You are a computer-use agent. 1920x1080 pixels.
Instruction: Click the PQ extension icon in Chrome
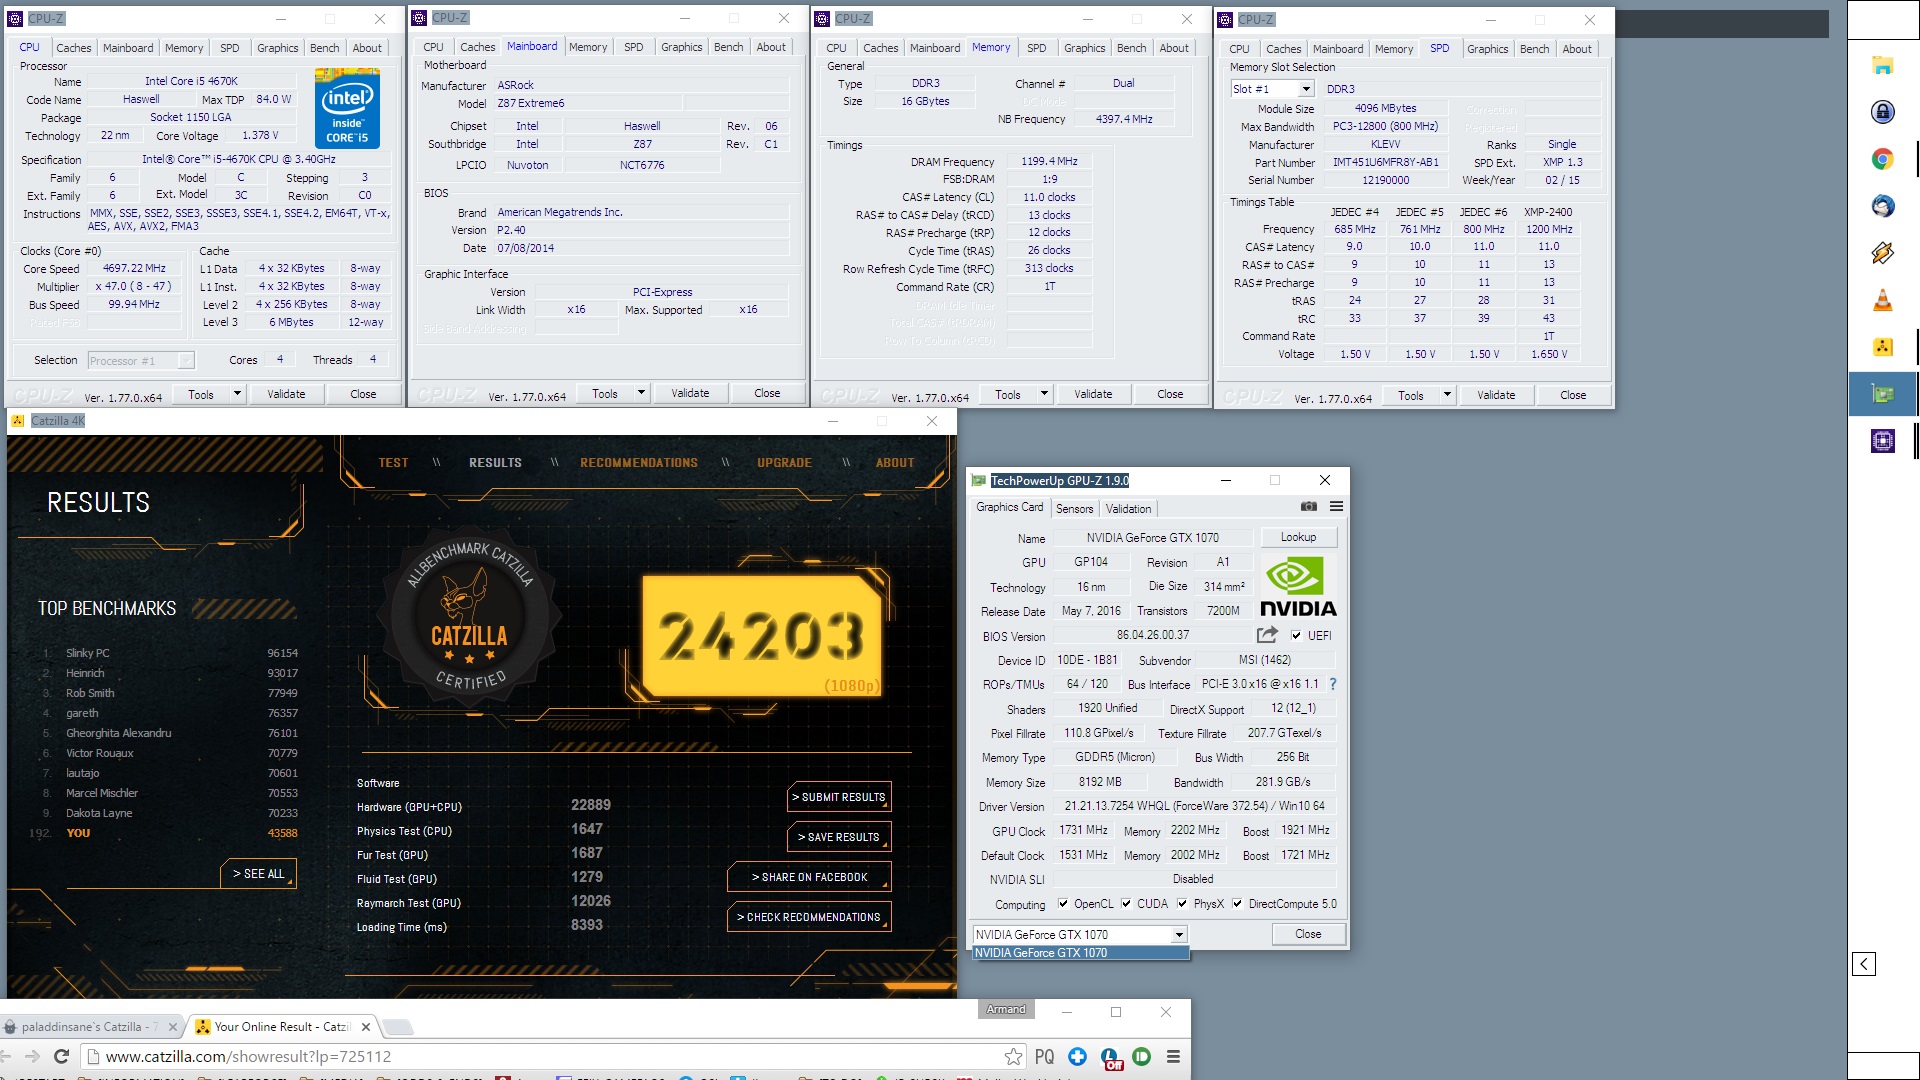pyautogui.click(x=1044, y=1056)
